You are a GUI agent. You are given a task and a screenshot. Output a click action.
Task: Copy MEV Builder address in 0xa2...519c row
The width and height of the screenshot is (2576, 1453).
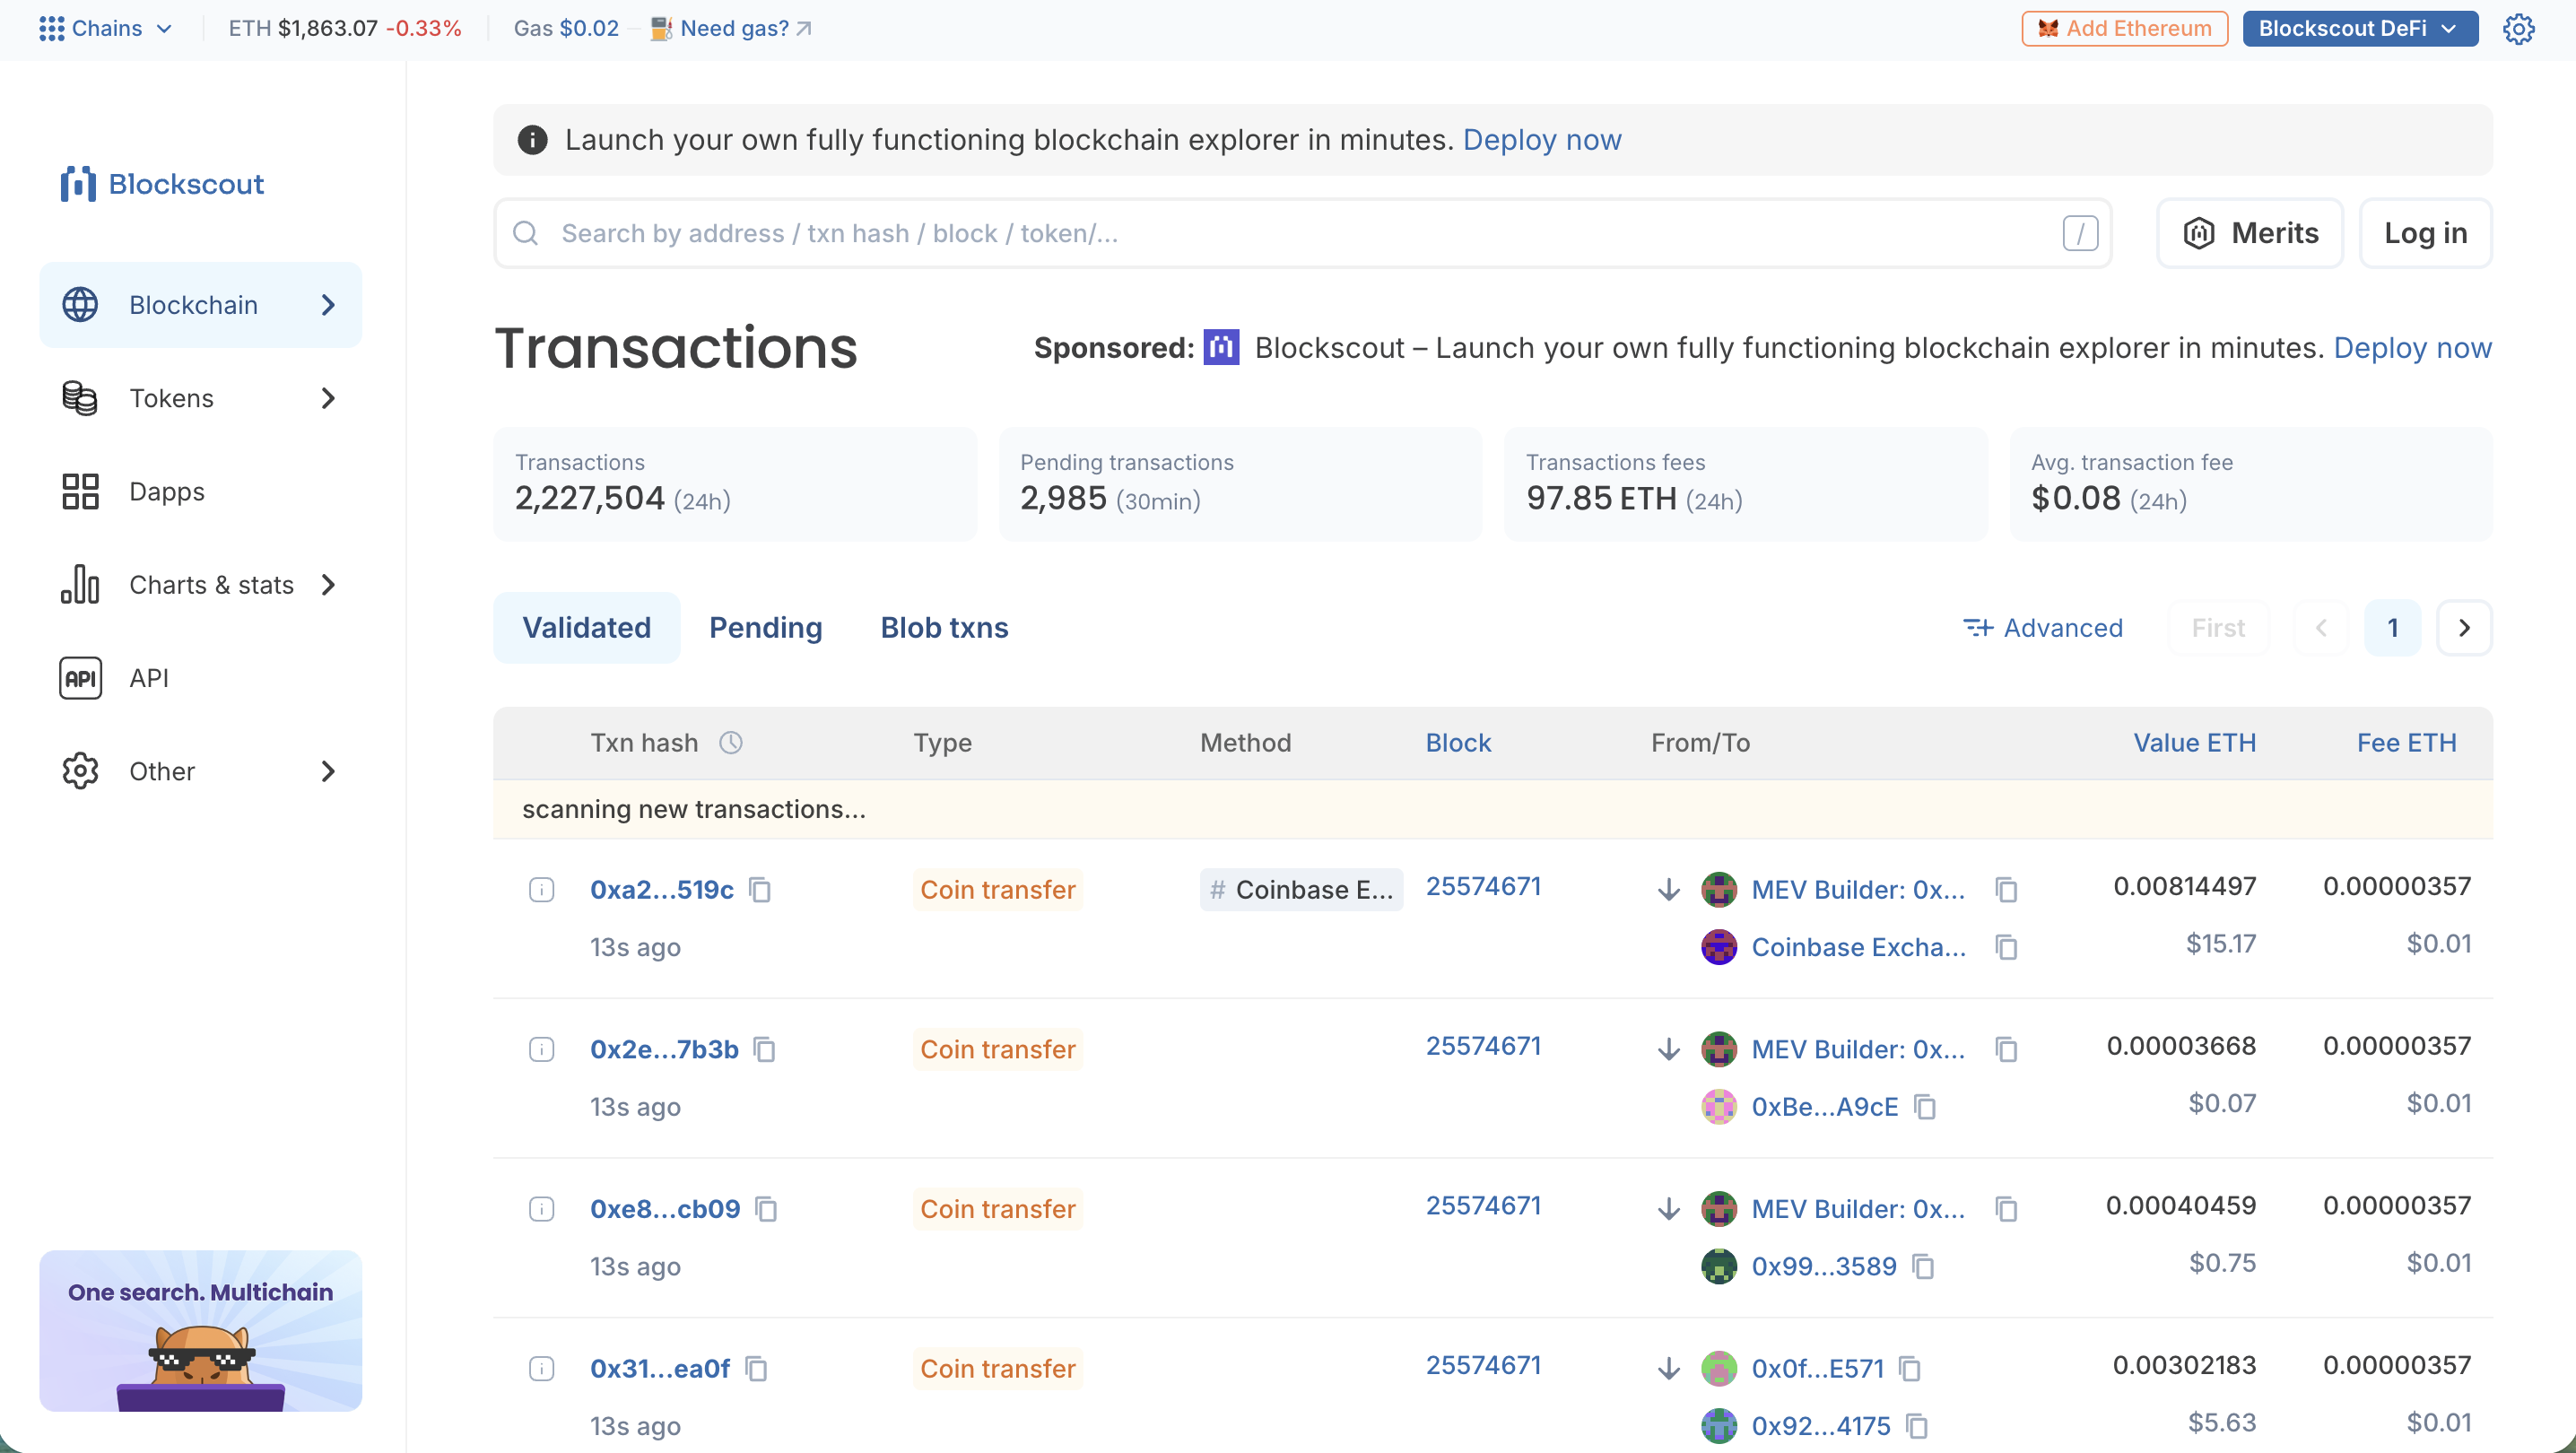2006,889
